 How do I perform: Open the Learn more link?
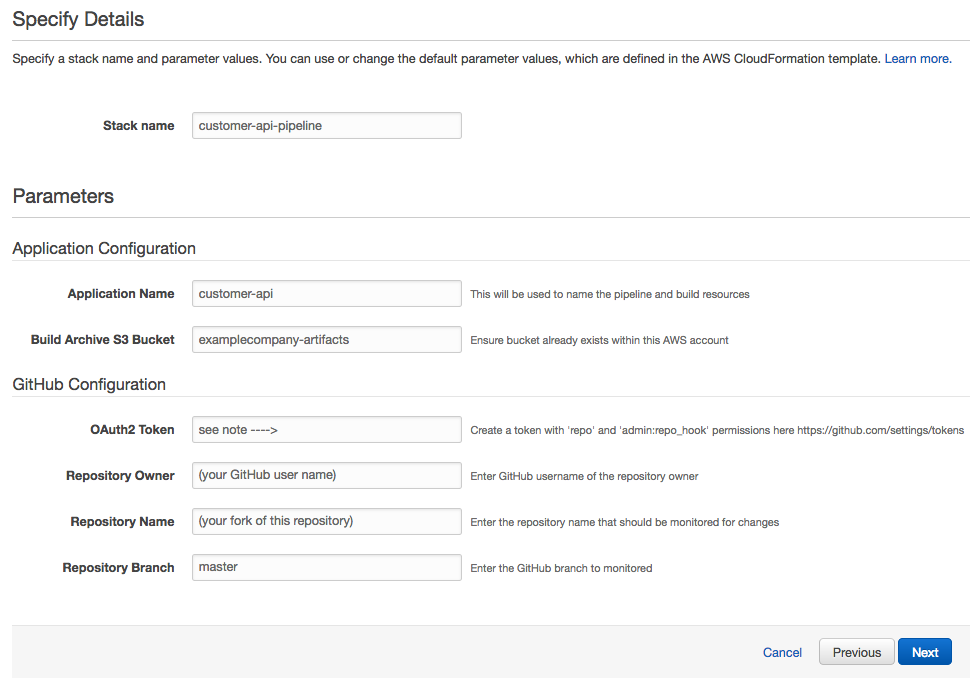tap(917, 59)
